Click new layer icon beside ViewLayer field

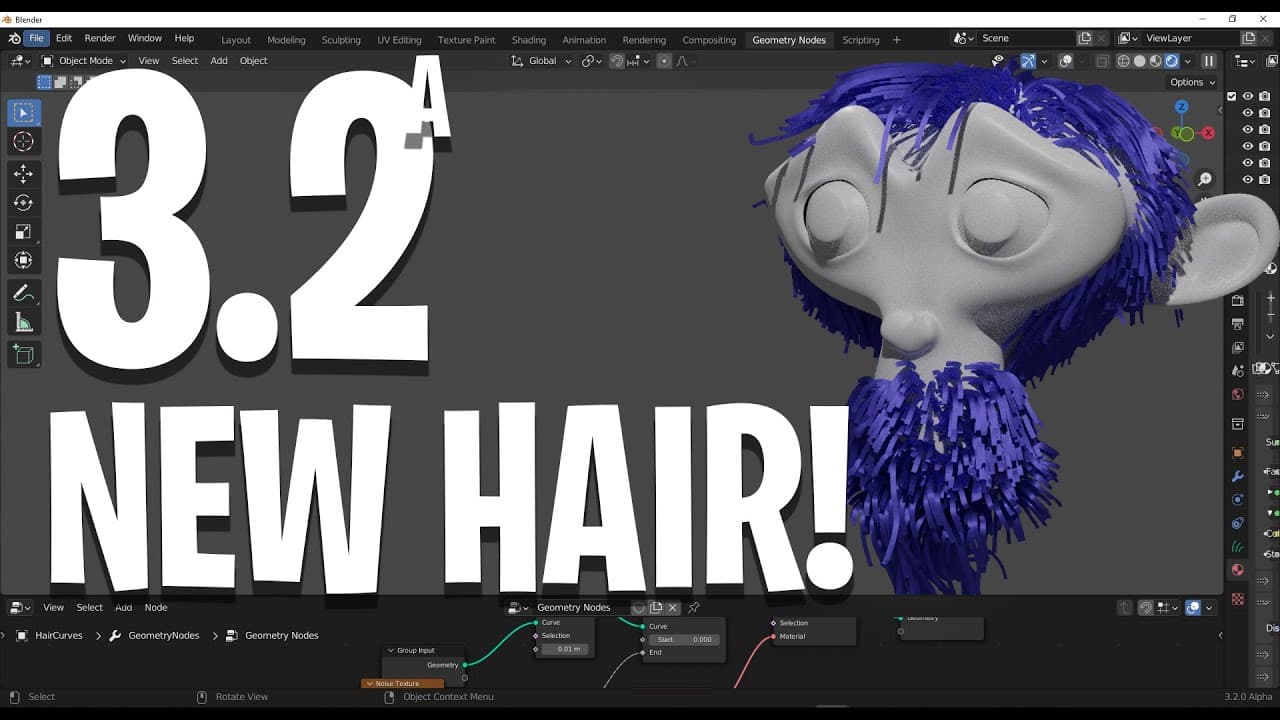click(x=1248, y=38)
